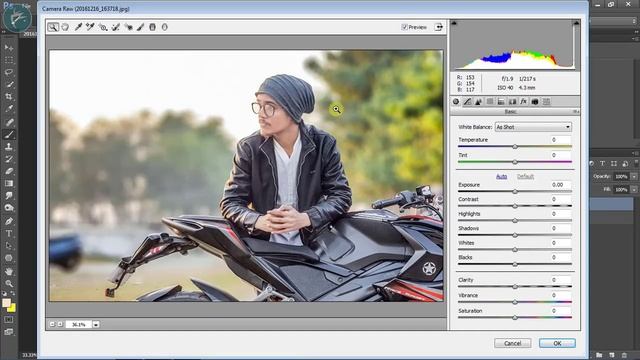Select the Red Eye Removal tool
Image resolution: width=640 pixels, height=360 pixels.
(x=128, y=27)
